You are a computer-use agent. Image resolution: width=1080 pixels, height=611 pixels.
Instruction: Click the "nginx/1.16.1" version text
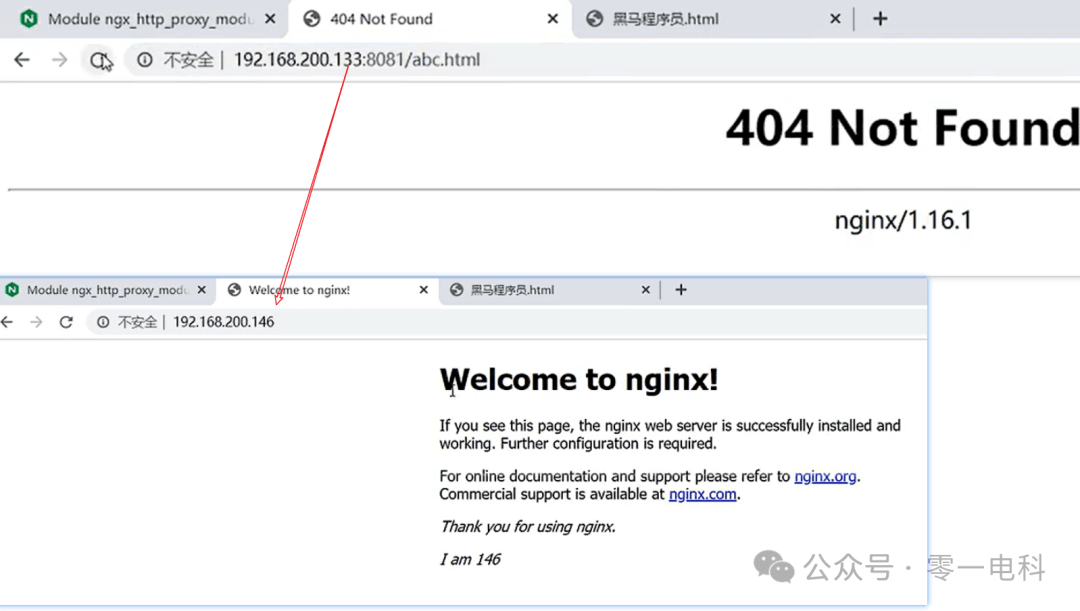(903, 220)
